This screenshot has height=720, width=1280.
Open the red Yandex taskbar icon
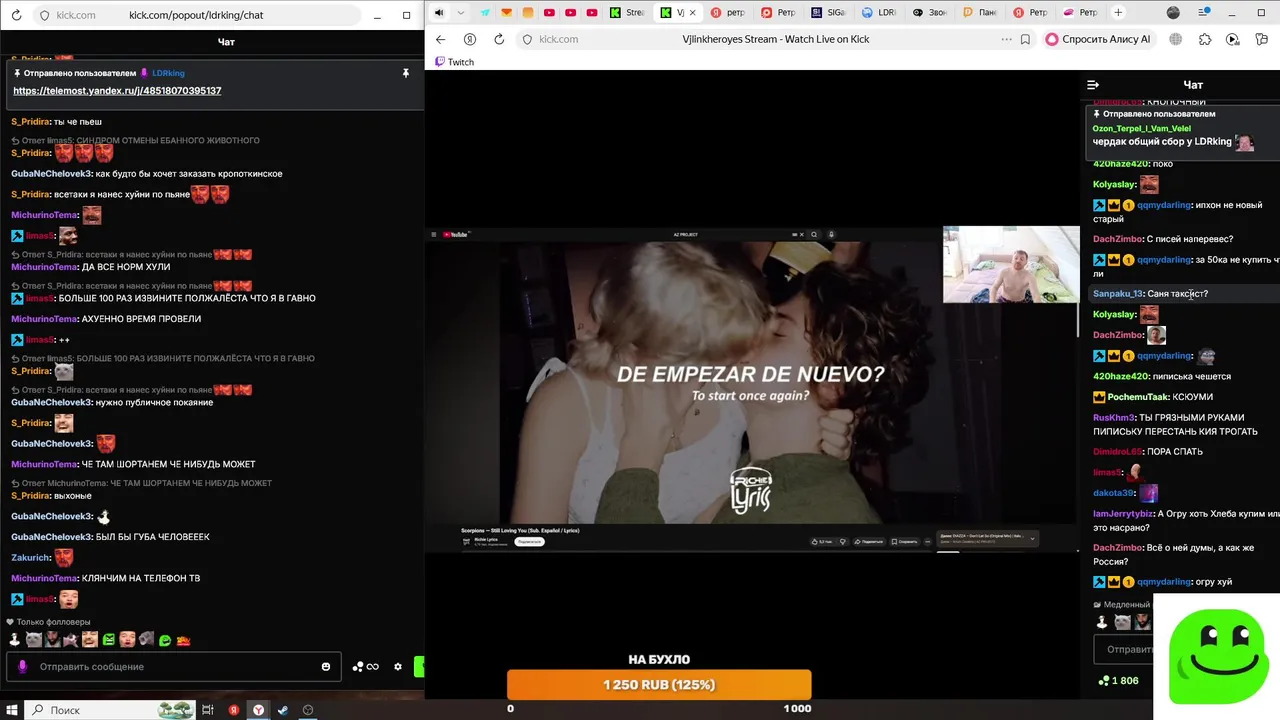point(234,710)
